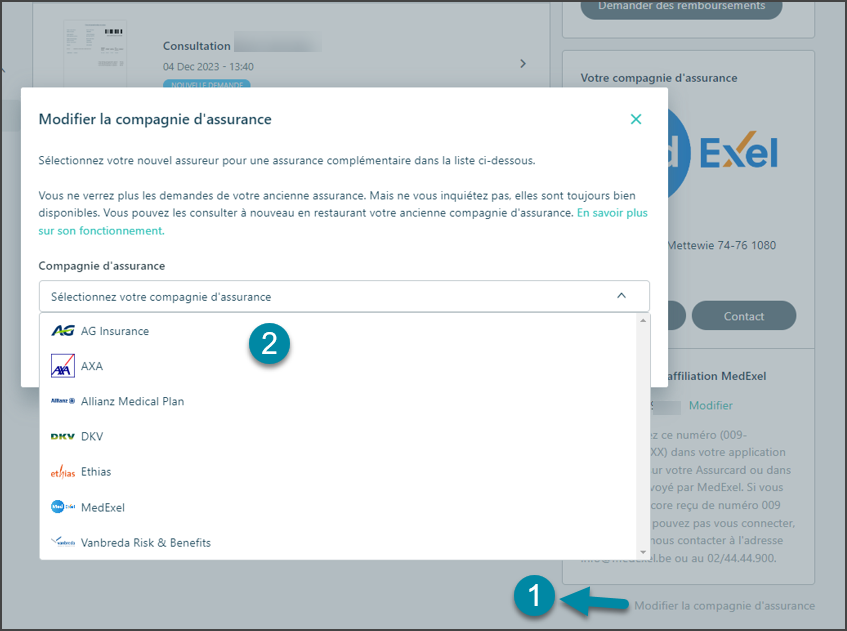Click the Allianz logo icon
Image resolution: width=847 pixels, height=631 pixels.
coord(63,401)
